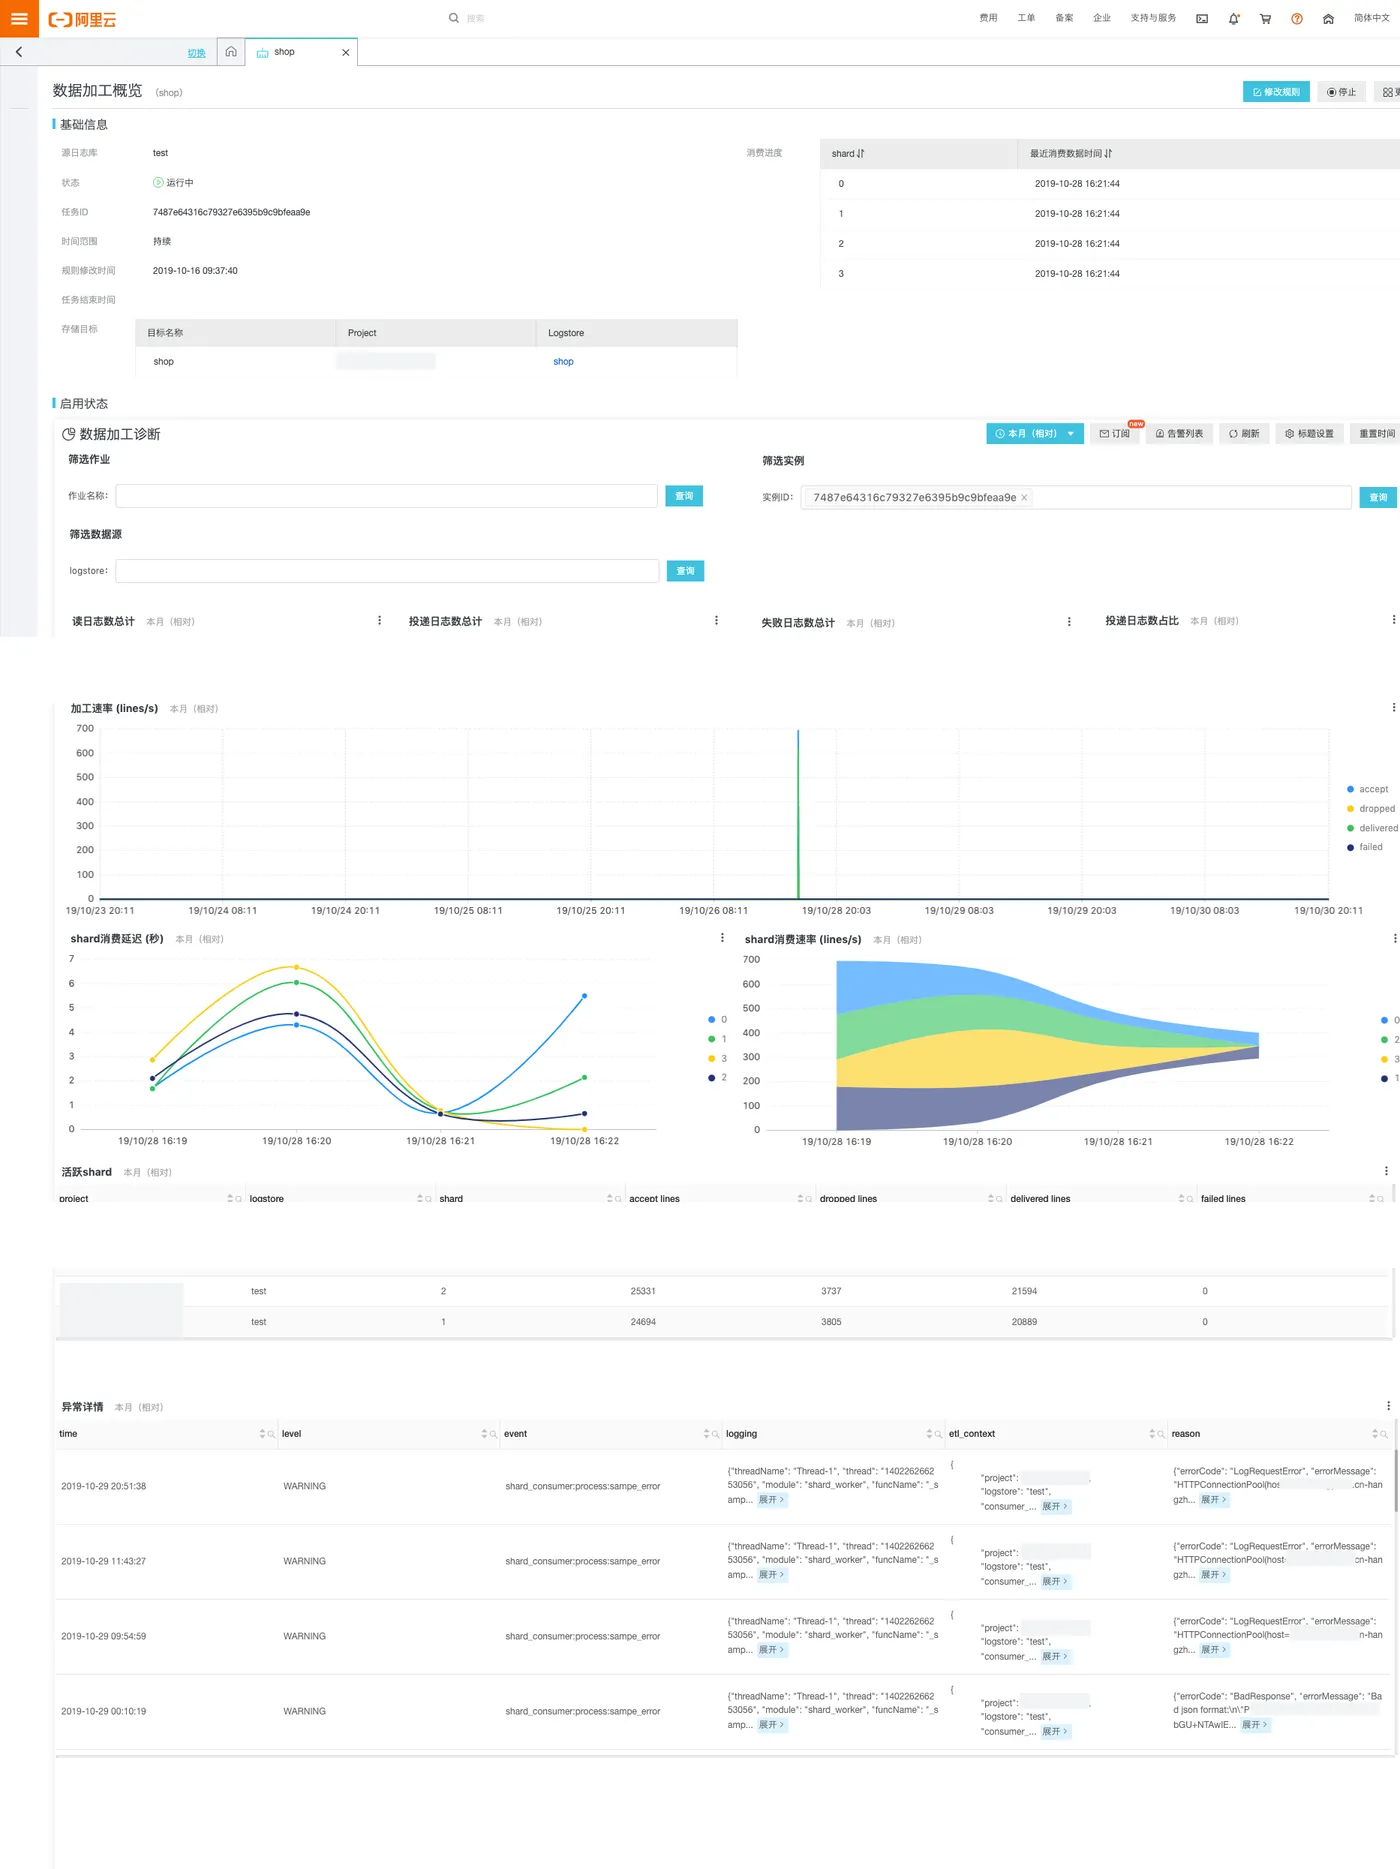Expand etl_context for 2019-10-29 09:54:59 row
This screenshot has width=1400, height=1869.
point(1055,1657)
